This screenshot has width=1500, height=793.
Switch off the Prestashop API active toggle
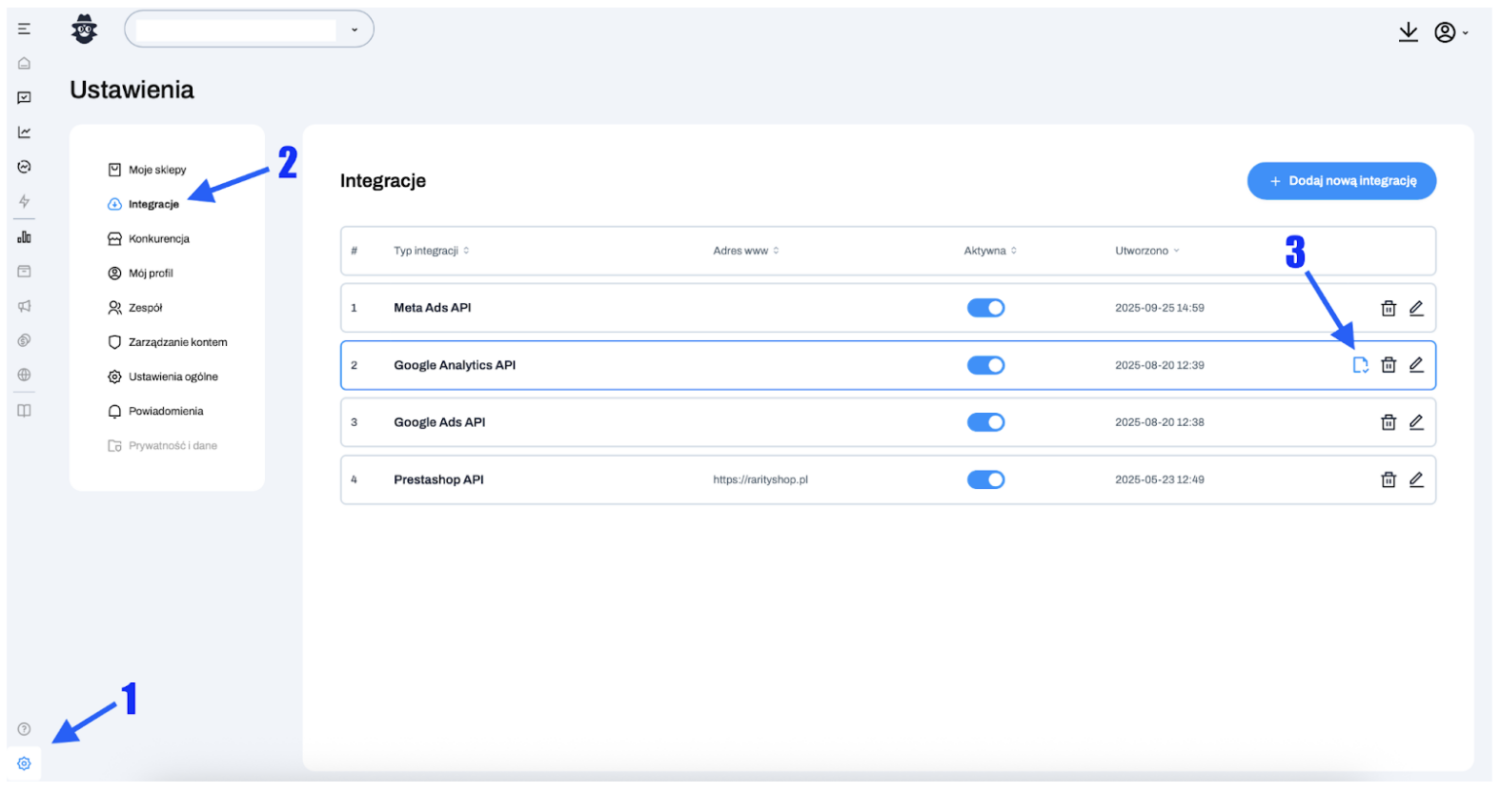click(x=985, y=480)
